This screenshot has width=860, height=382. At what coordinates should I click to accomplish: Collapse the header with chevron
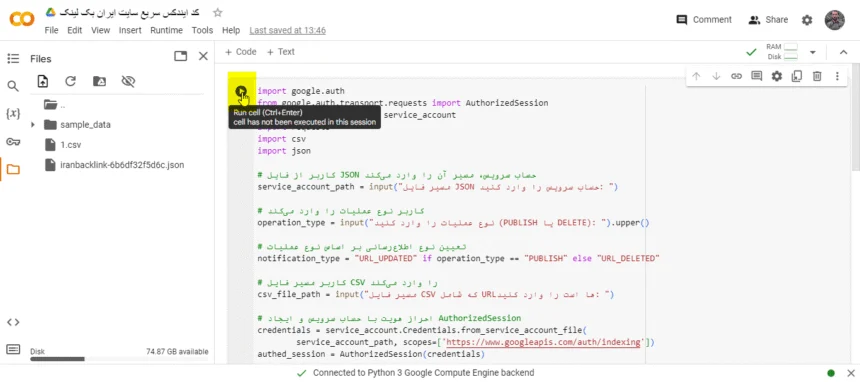844,52
